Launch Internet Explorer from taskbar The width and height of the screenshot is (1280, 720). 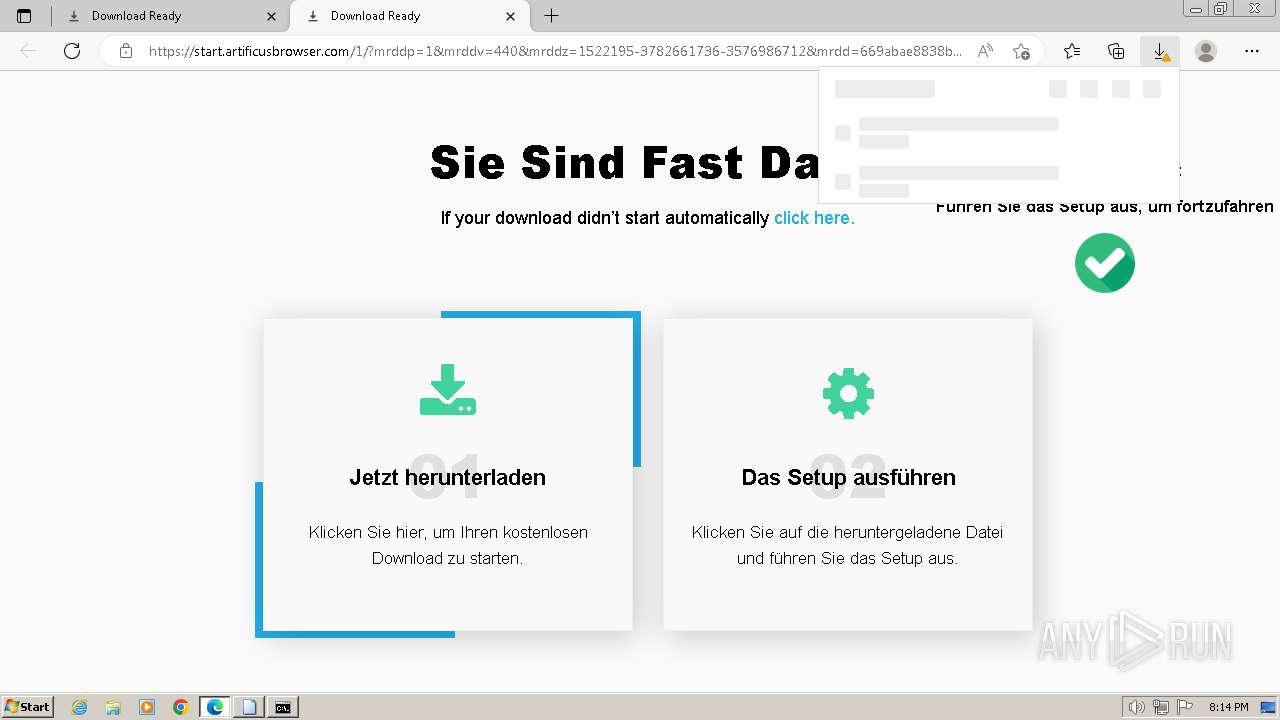tap(80, 707)
